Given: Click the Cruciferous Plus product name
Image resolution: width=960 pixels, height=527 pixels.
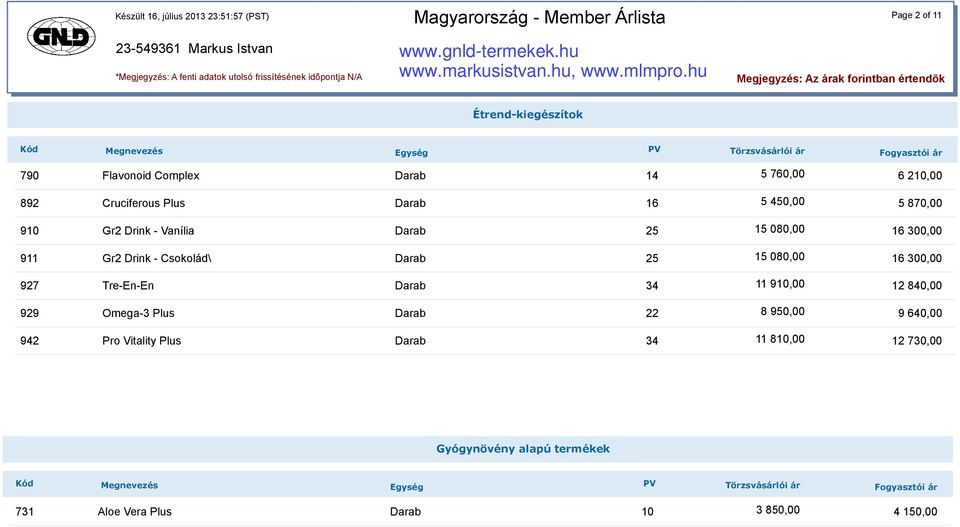Looking at the screenshot, I should [143, 203].
